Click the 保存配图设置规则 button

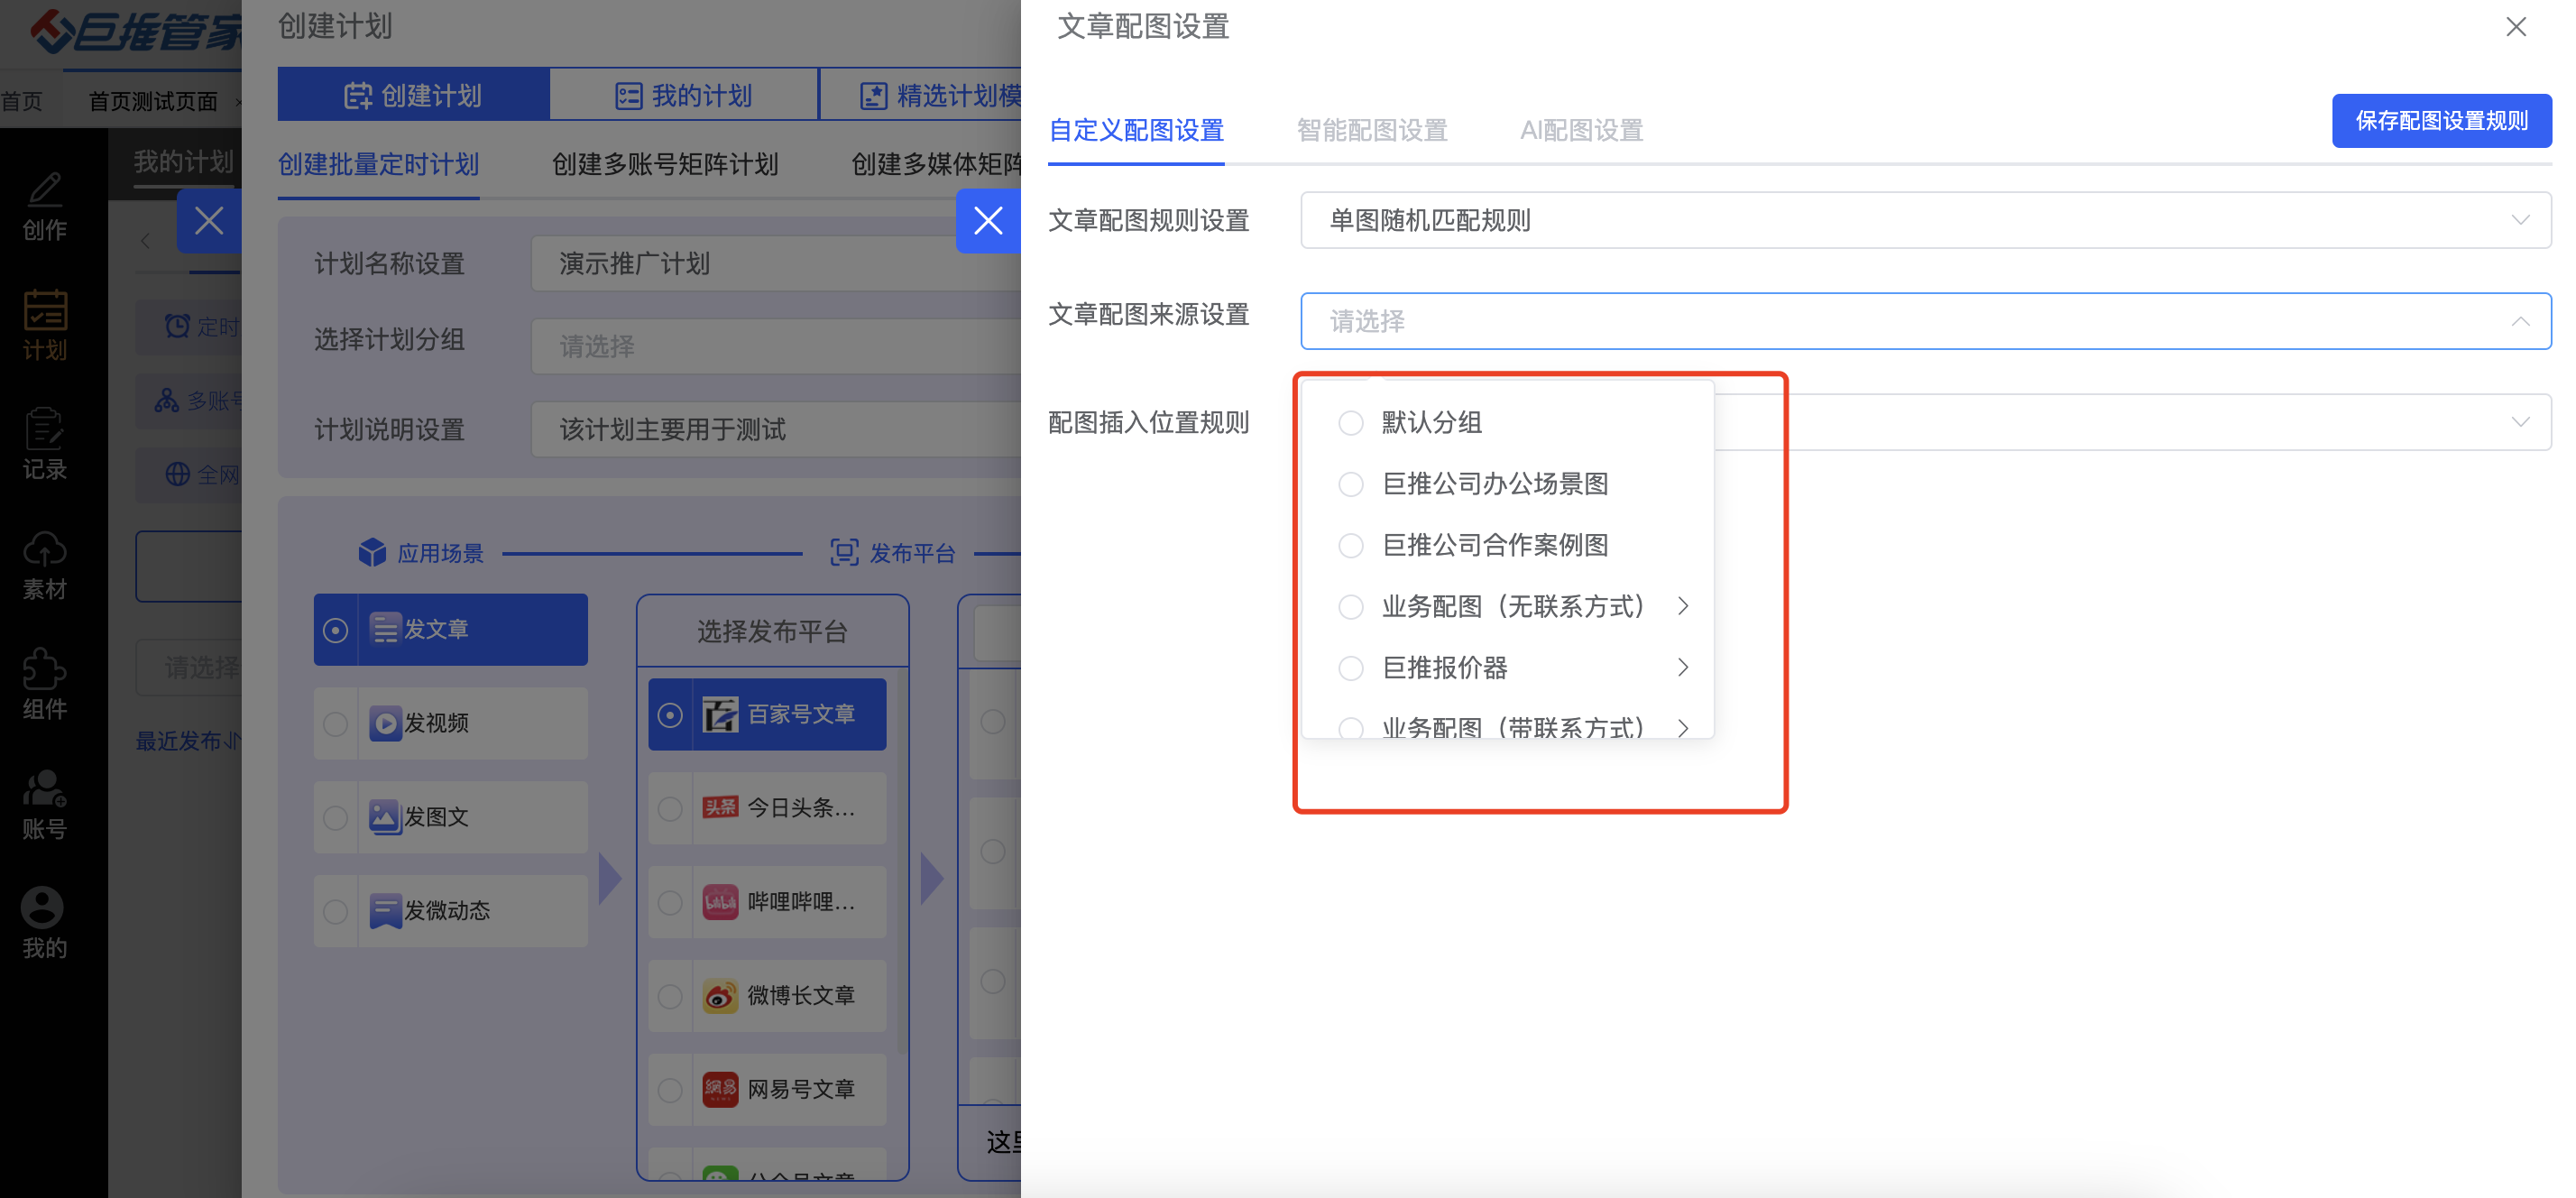(2442, 120)
